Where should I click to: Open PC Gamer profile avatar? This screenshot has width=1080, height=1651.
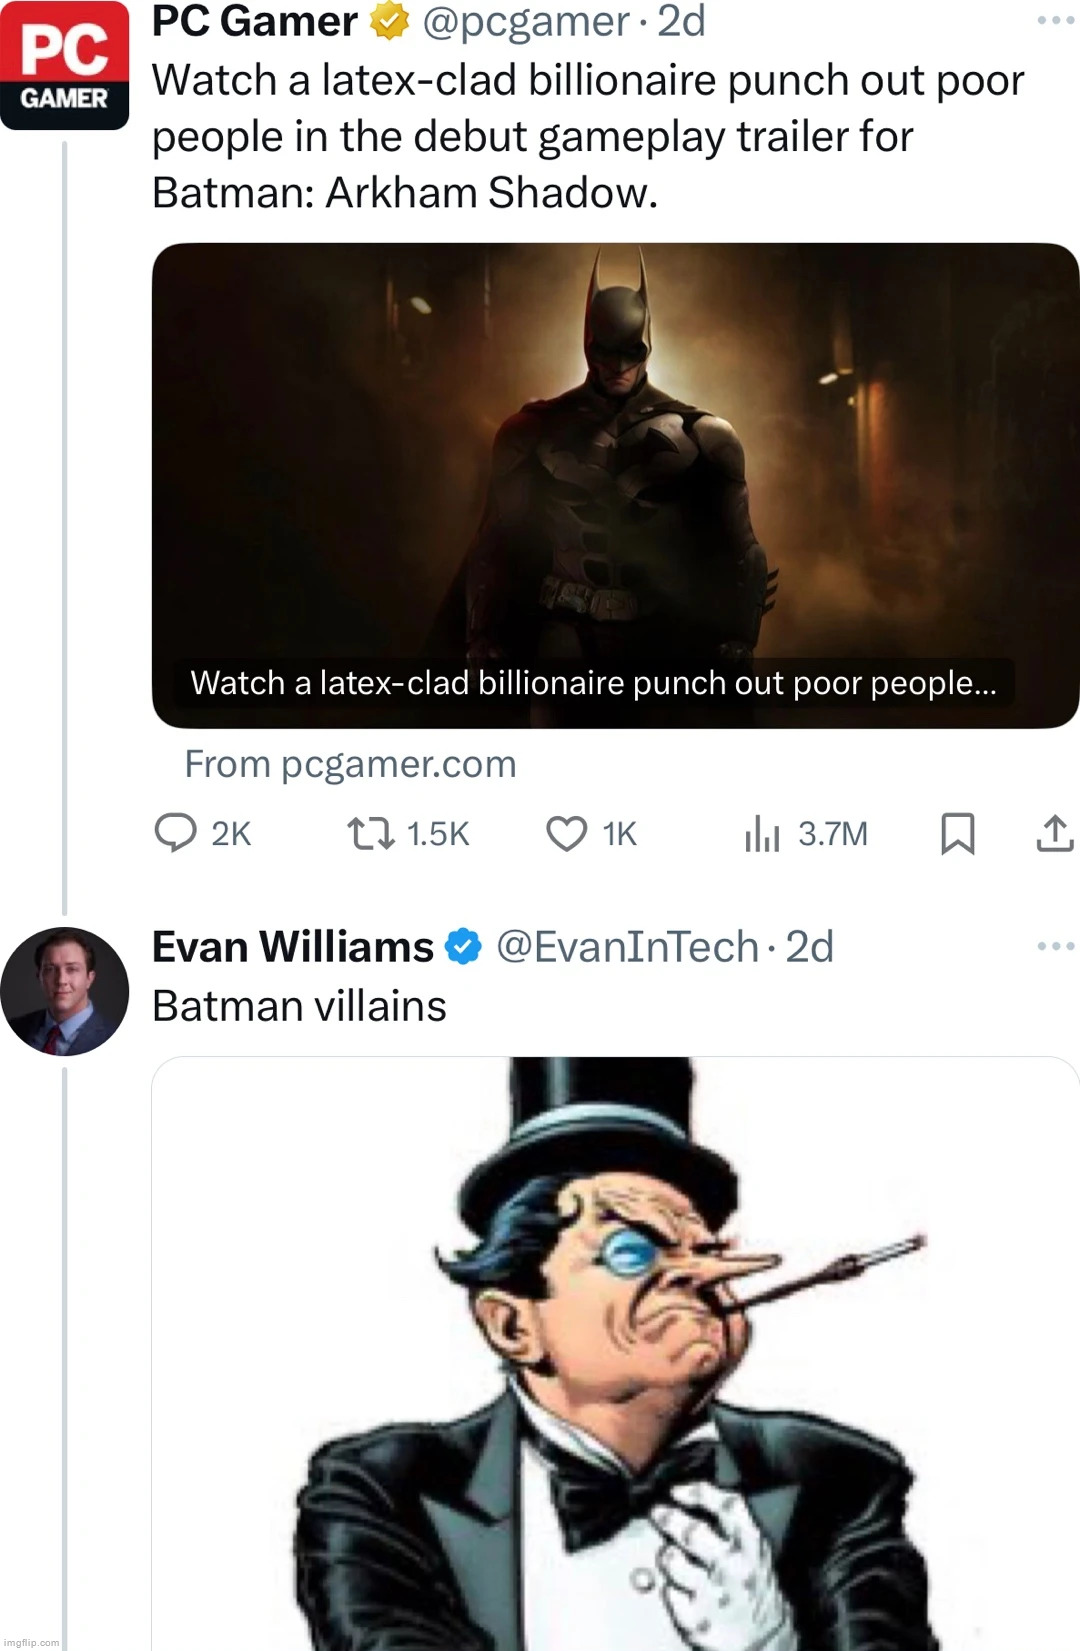tap(65, 66)
